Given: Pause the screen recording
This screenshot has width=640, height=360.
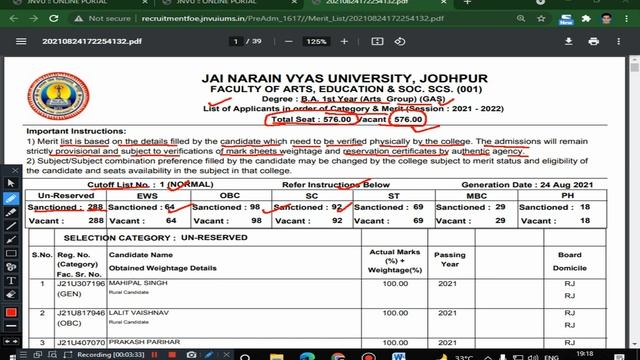Looking at the screenshot, I should tap(154, 355).
